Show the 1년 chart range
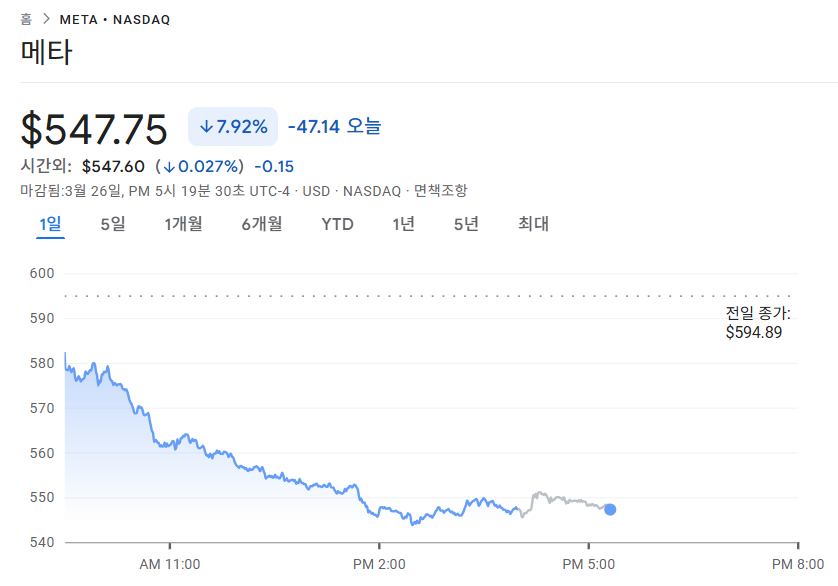The width and height of the screenshot is (838, 586). [x=403, y=224]
